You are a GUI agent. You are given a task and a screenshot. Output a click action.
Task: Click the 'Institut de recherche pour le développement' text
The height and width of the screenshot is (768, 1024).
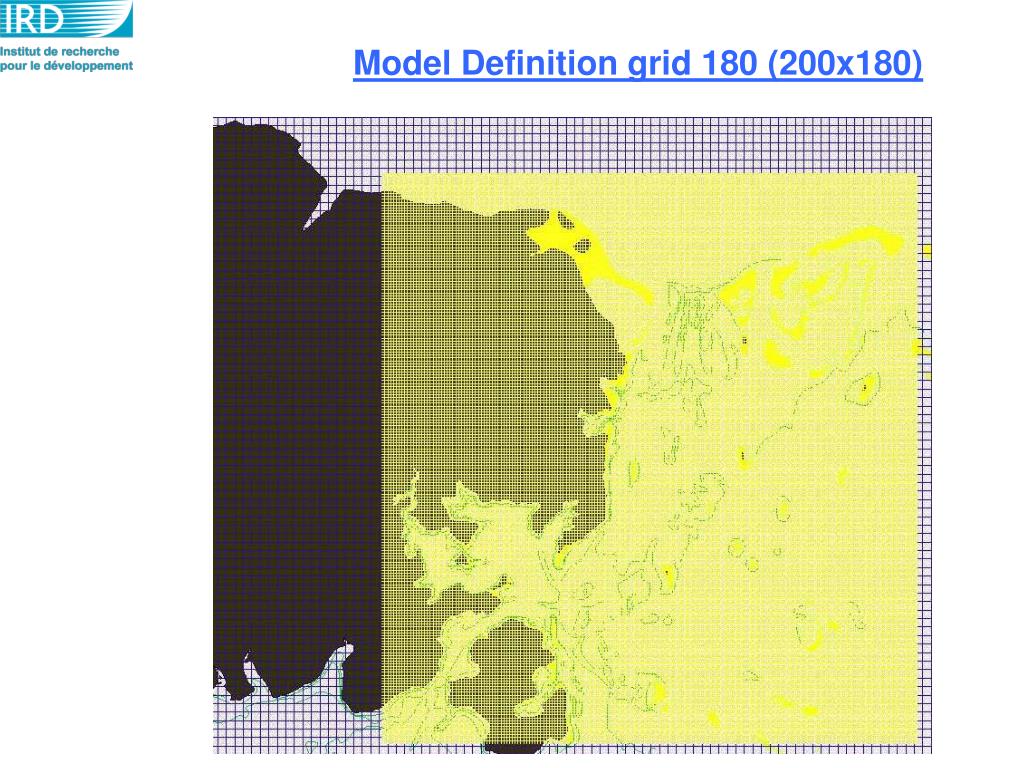click(x=66, y=59)
